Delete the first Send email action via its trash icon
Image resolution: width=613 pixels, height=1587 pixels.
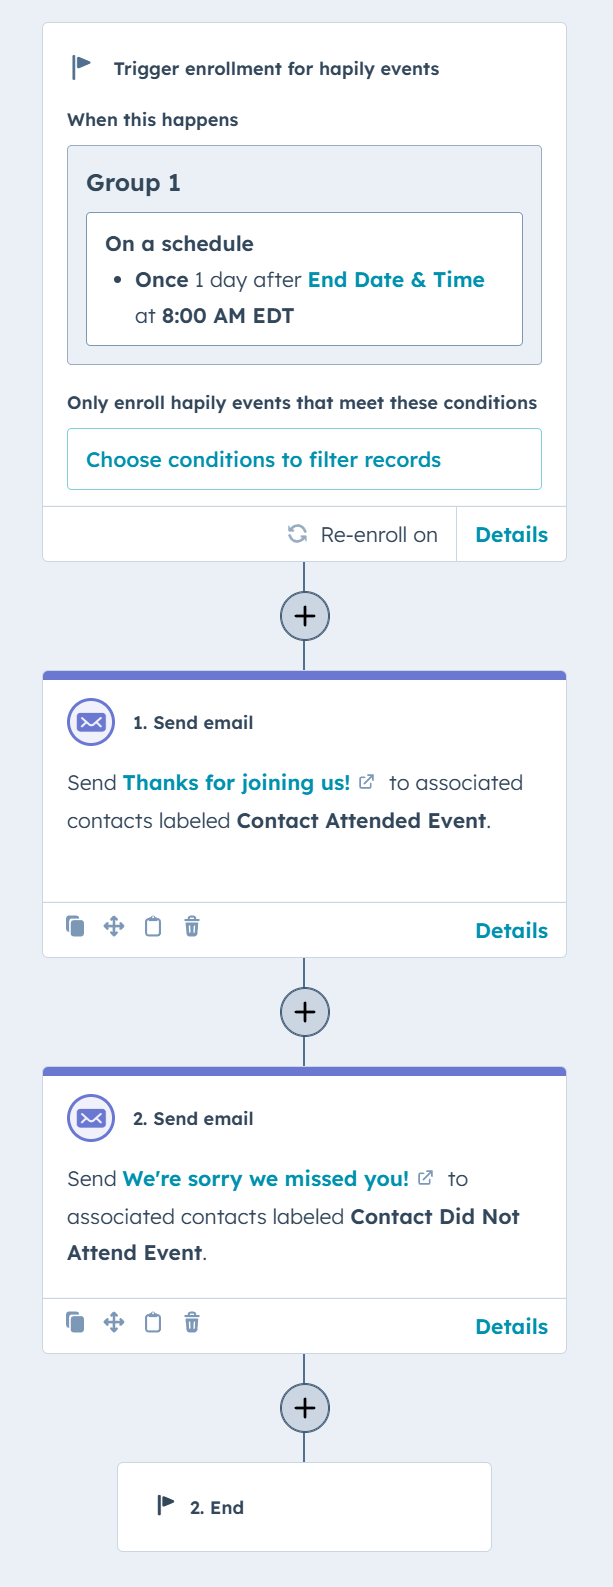click(x=192, y=926)
